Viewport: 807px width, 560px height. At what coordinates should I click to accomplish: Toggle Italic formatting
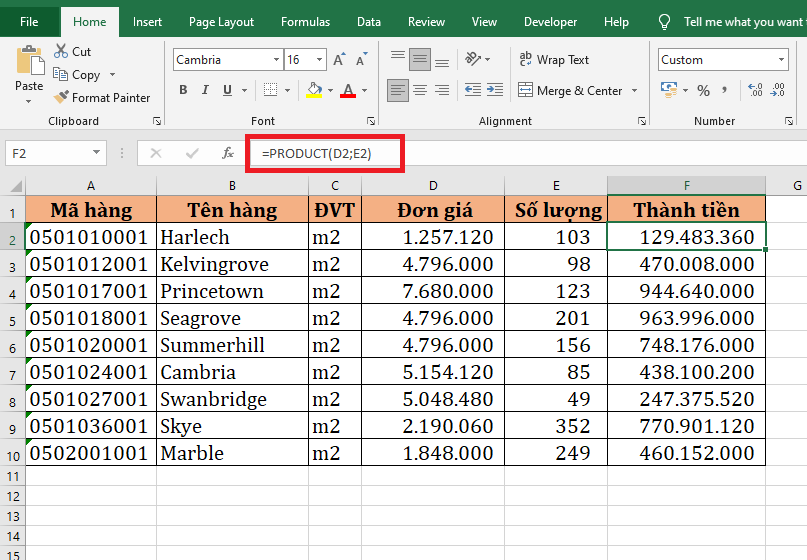(208, 91)
